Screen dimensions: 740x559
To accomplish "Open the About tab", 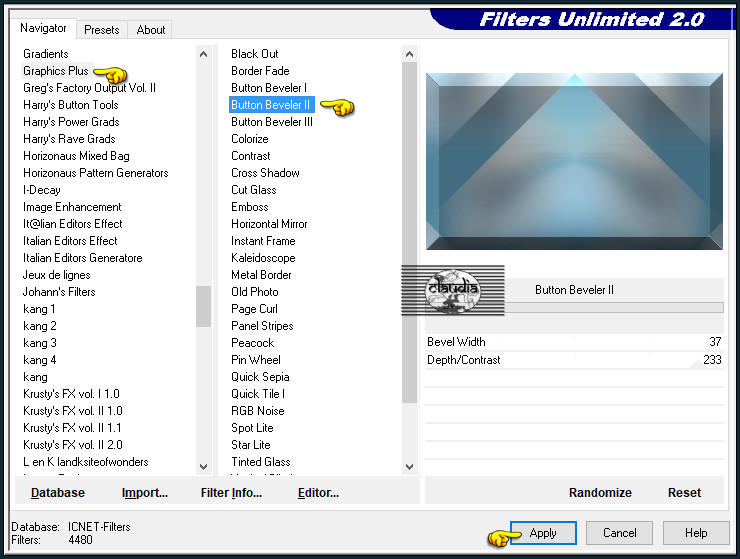I will pos(151,30).
